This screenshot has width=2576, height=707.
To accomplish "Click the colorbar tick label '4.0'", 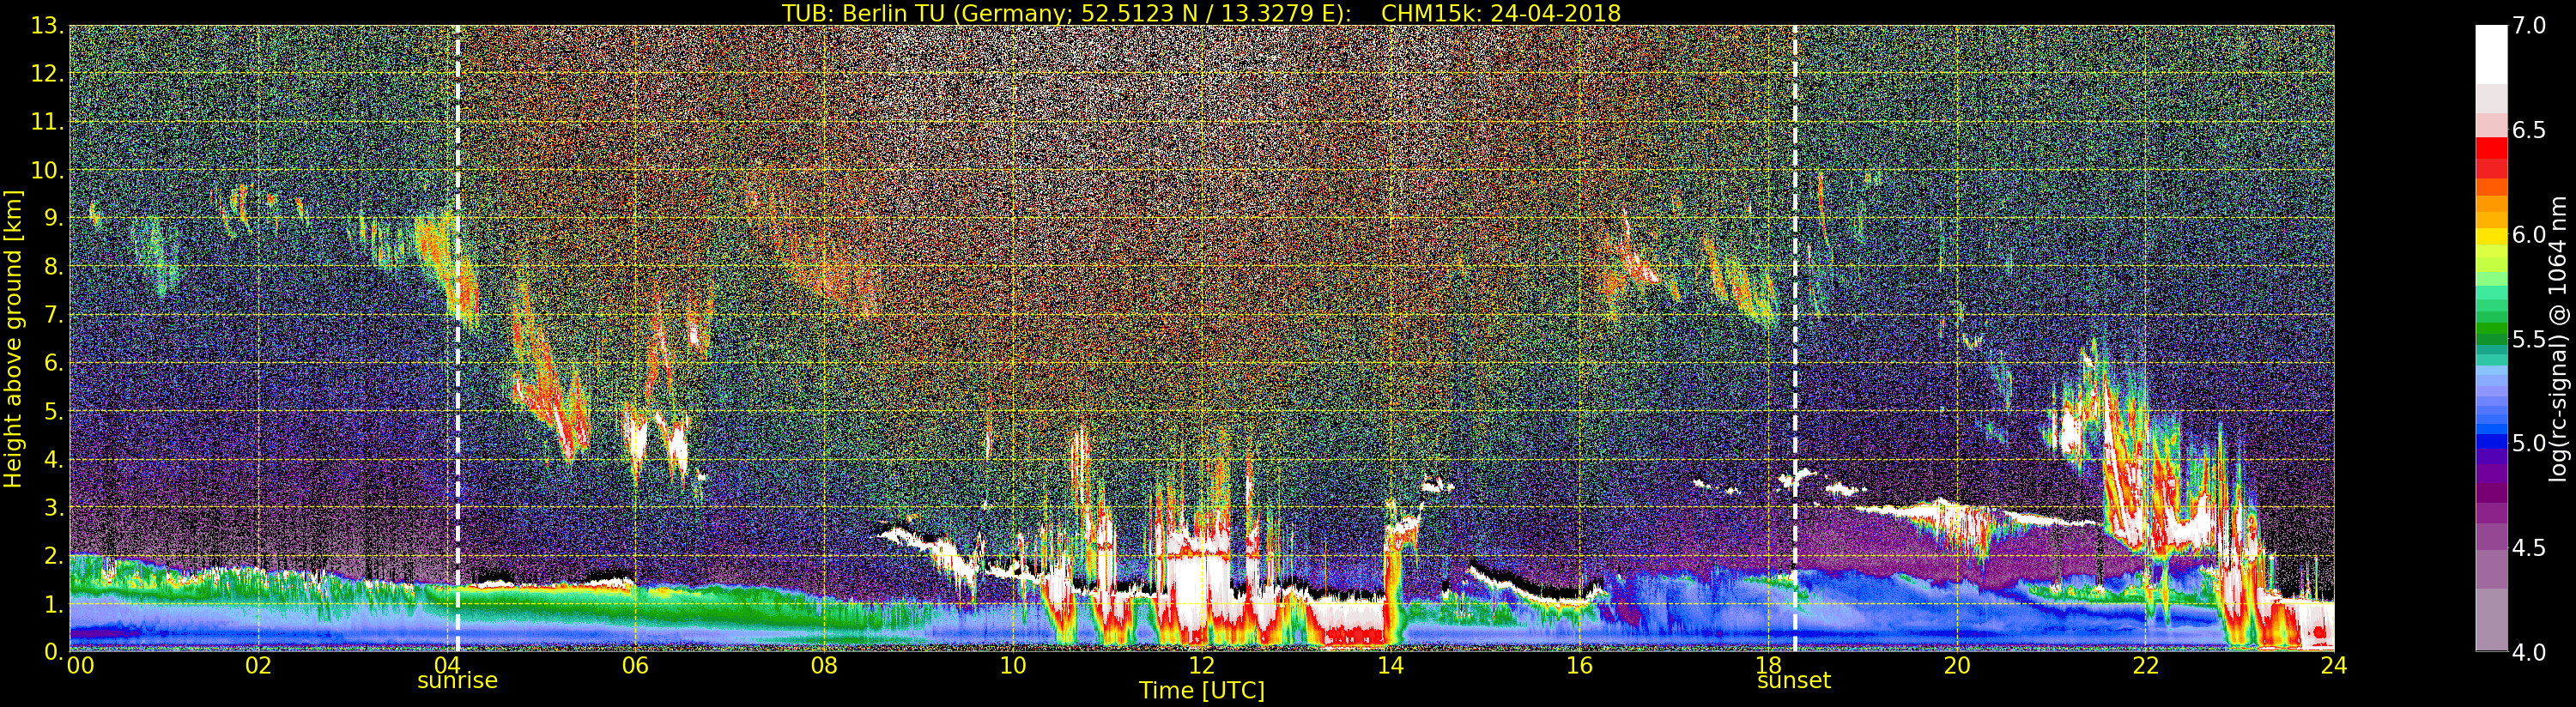I will (x=2529, y=652).
